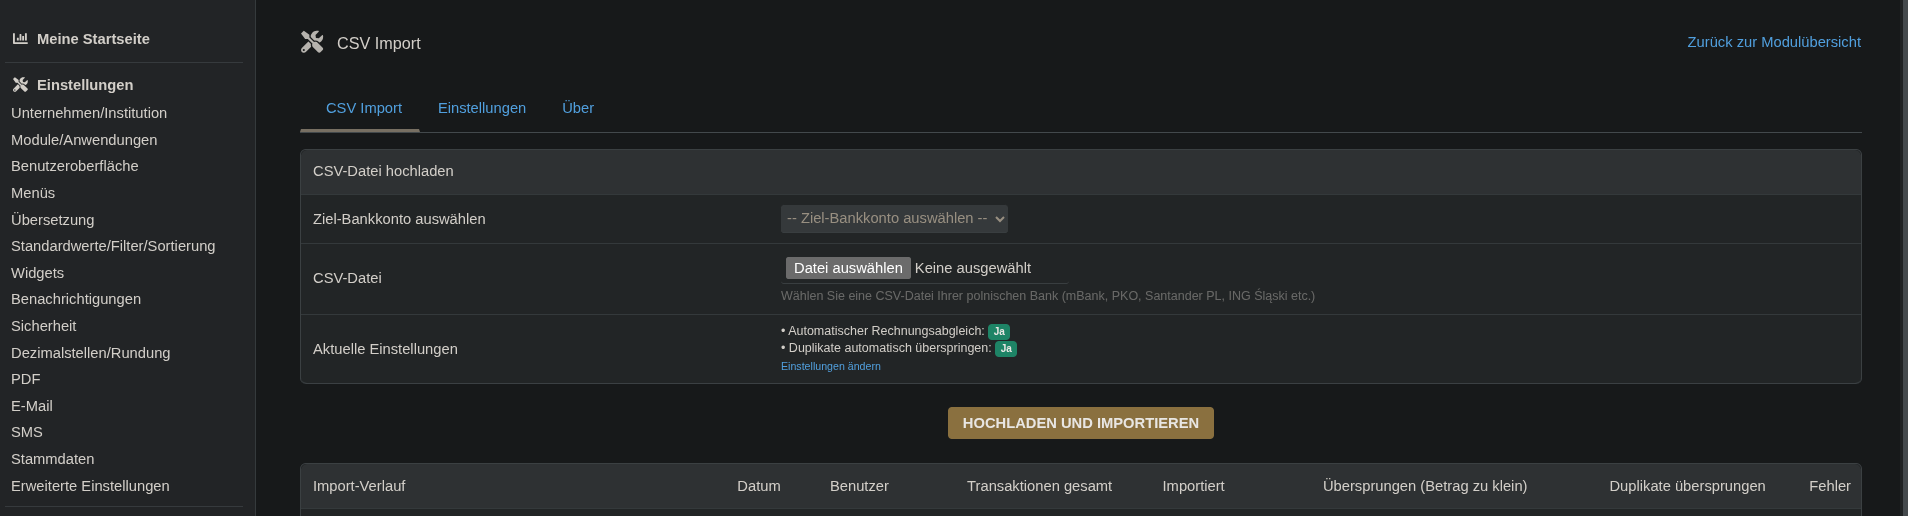Viewport: 1908px width, 516px height.
Task: Click the chart icon beside Meine Startseite
Action: click(x=20, y=39)
